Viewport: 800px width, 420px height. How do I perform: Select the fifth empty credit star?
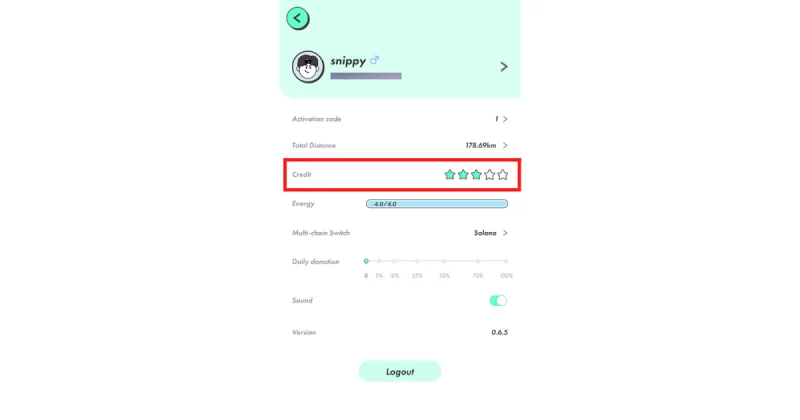[503, 175]
